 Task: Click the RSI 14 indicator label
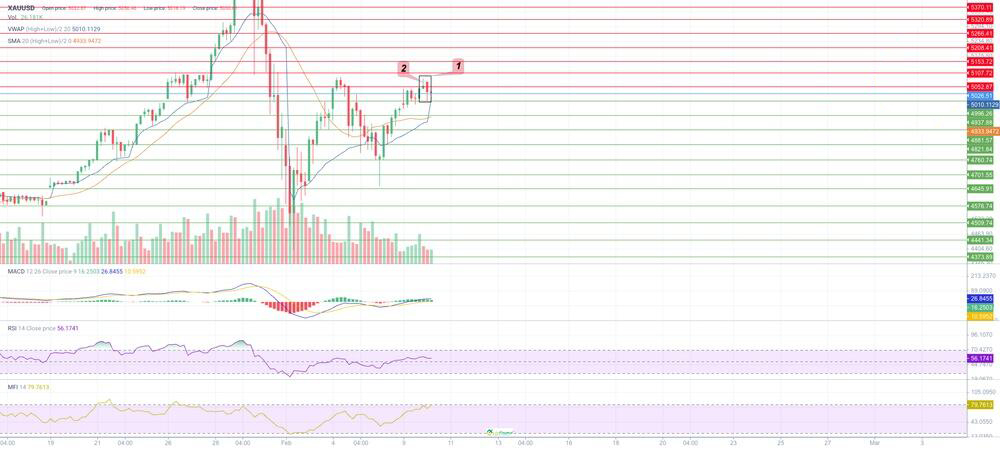(40, 328)
